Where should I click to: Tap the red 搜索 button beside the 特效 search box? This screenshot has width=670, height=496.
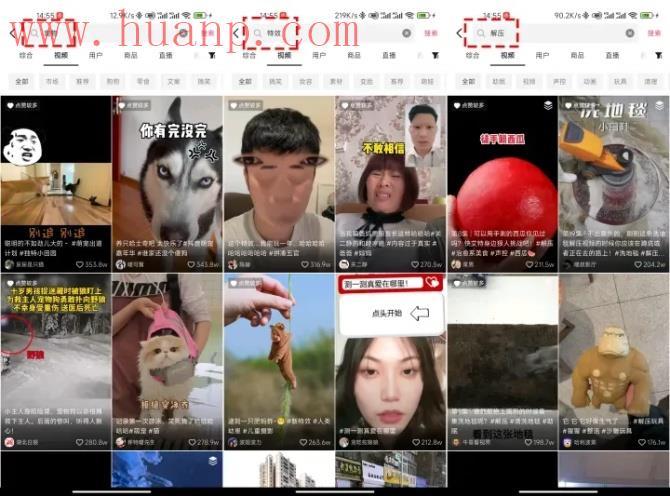431,33
